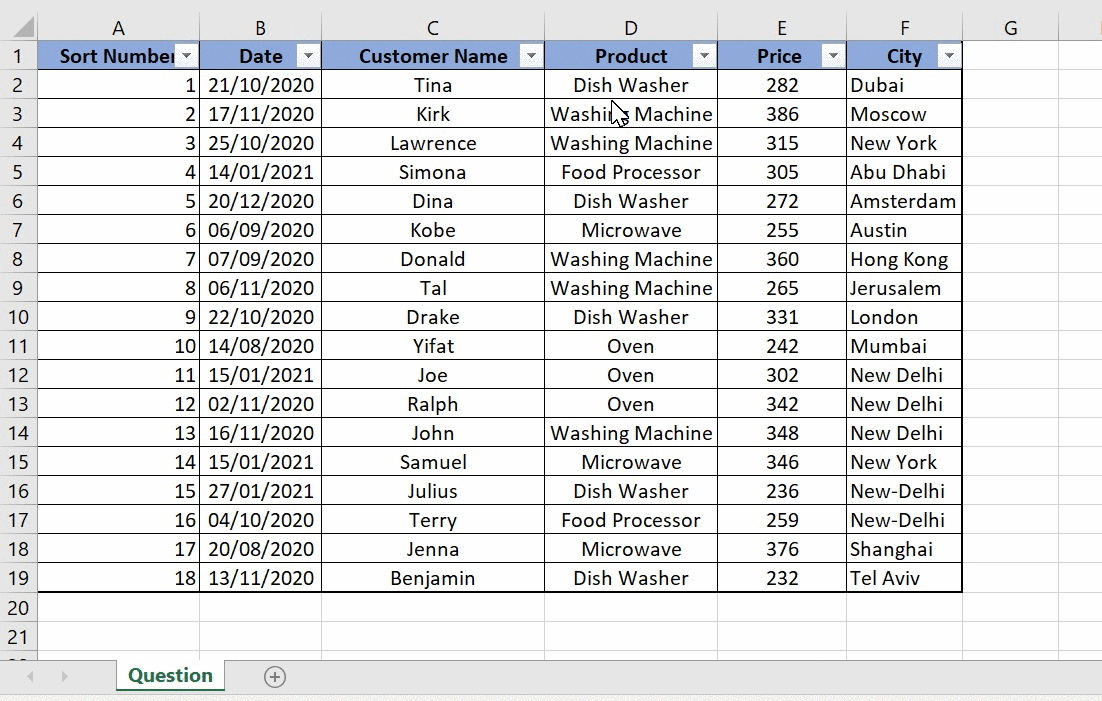The image size is (1102, 701).
Task: Select the cell containing Abu Dhabi
Action: coord(897,172)
